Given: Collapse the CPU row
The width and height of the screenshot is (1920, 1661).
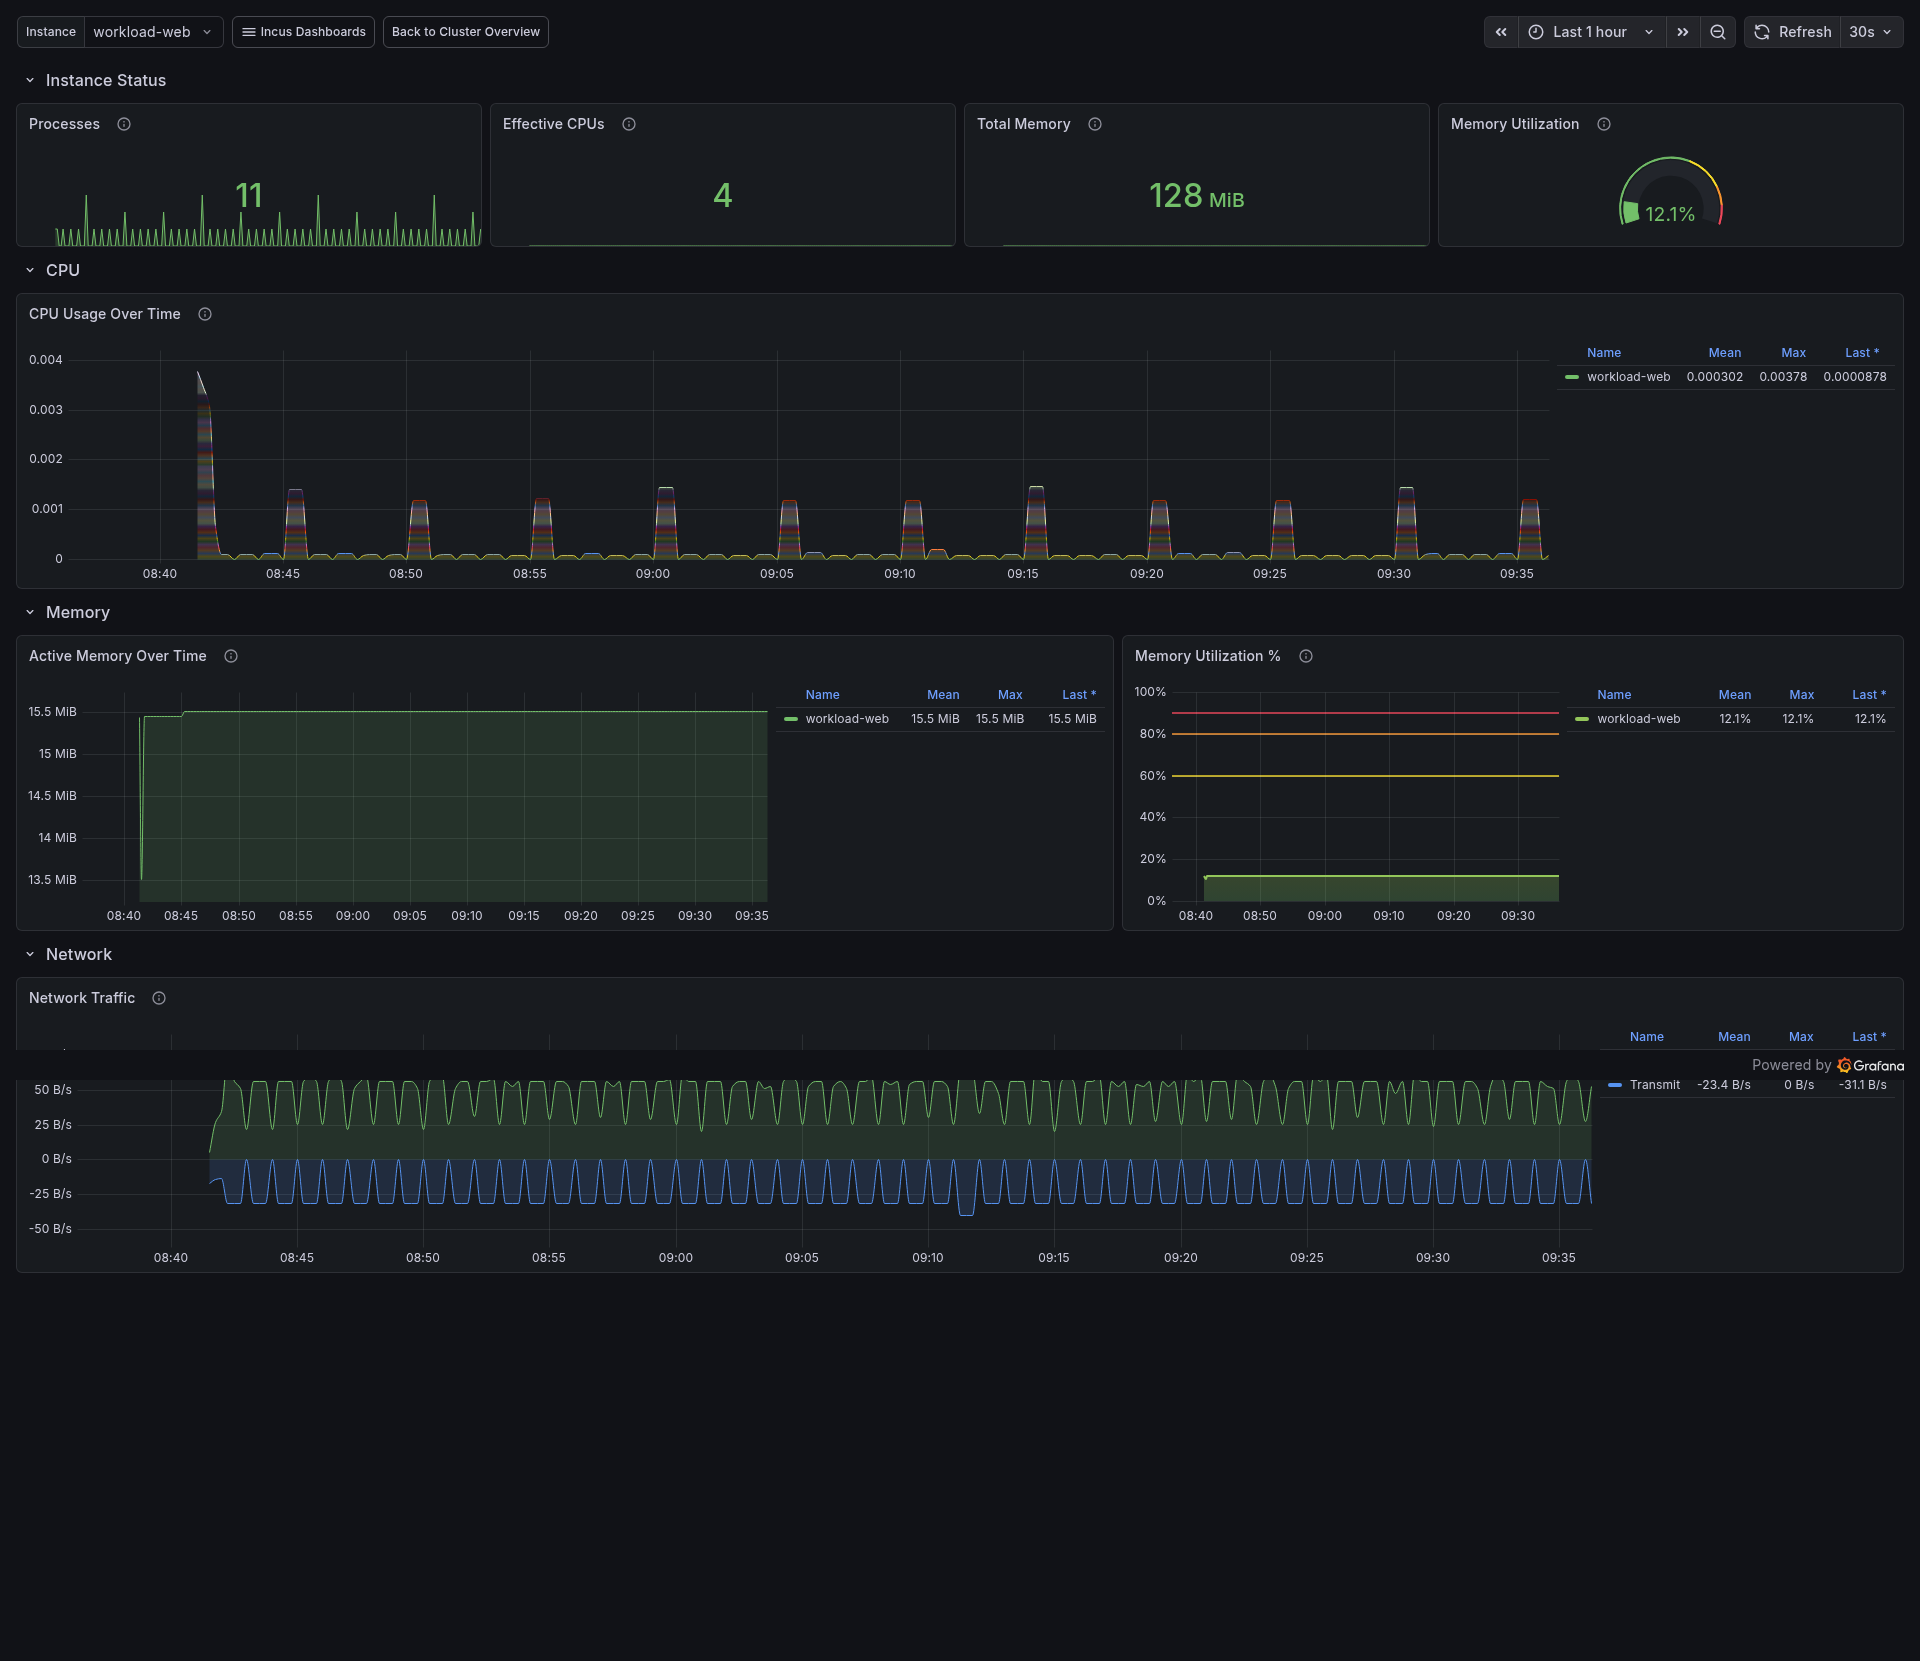Looking at the screenshot, I should (x=30, y=270).
